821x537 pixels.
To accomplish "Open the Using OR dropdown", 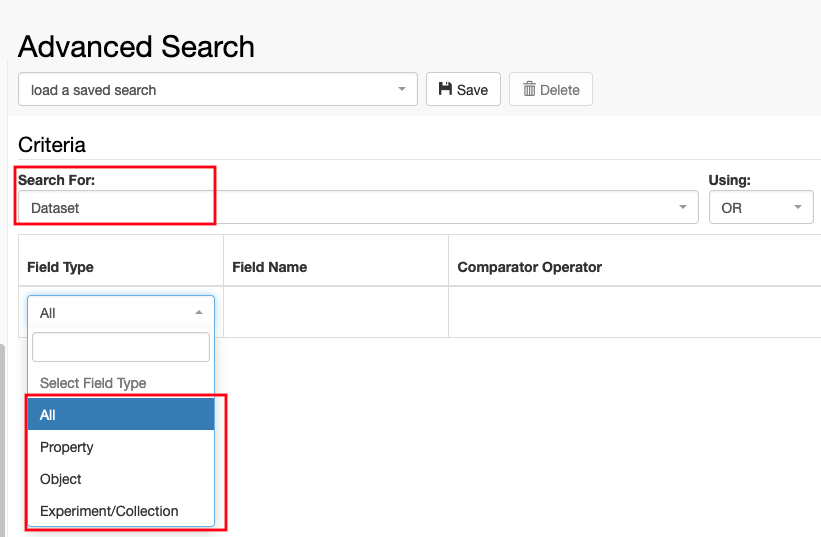I will click(x=761, y=207).
